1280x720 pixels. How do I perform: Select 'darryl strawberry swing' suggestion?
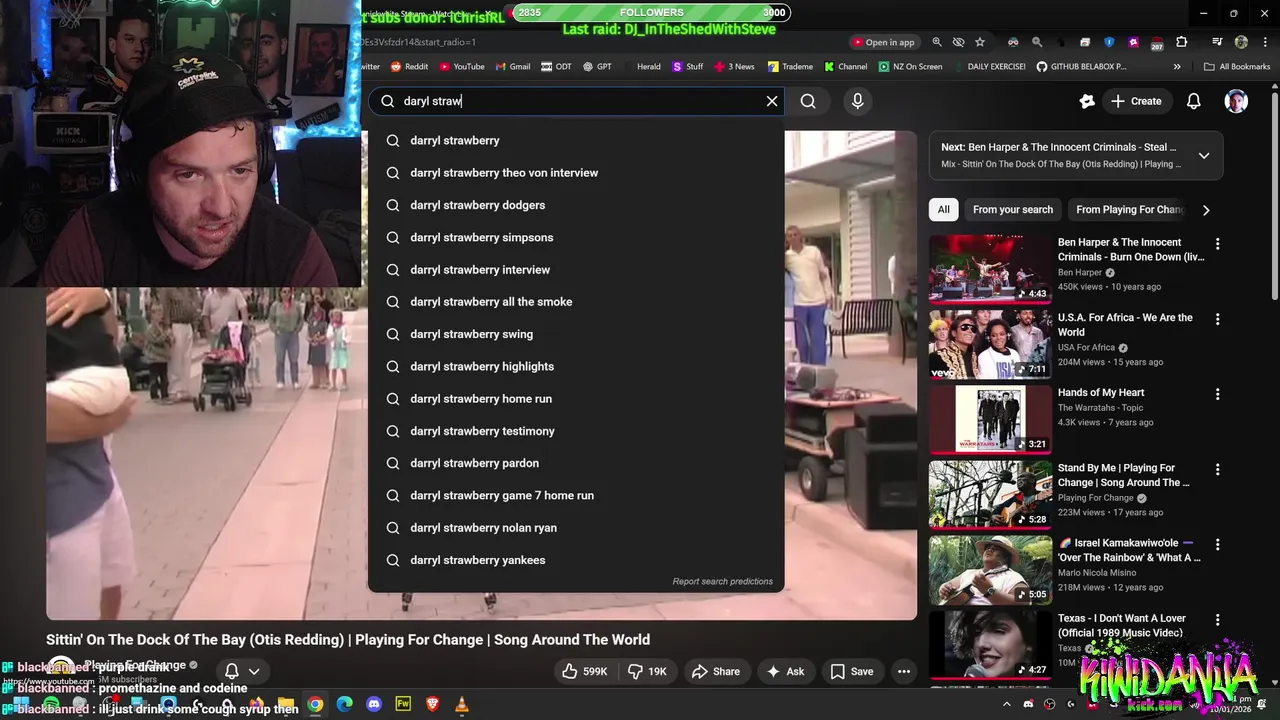576,334
